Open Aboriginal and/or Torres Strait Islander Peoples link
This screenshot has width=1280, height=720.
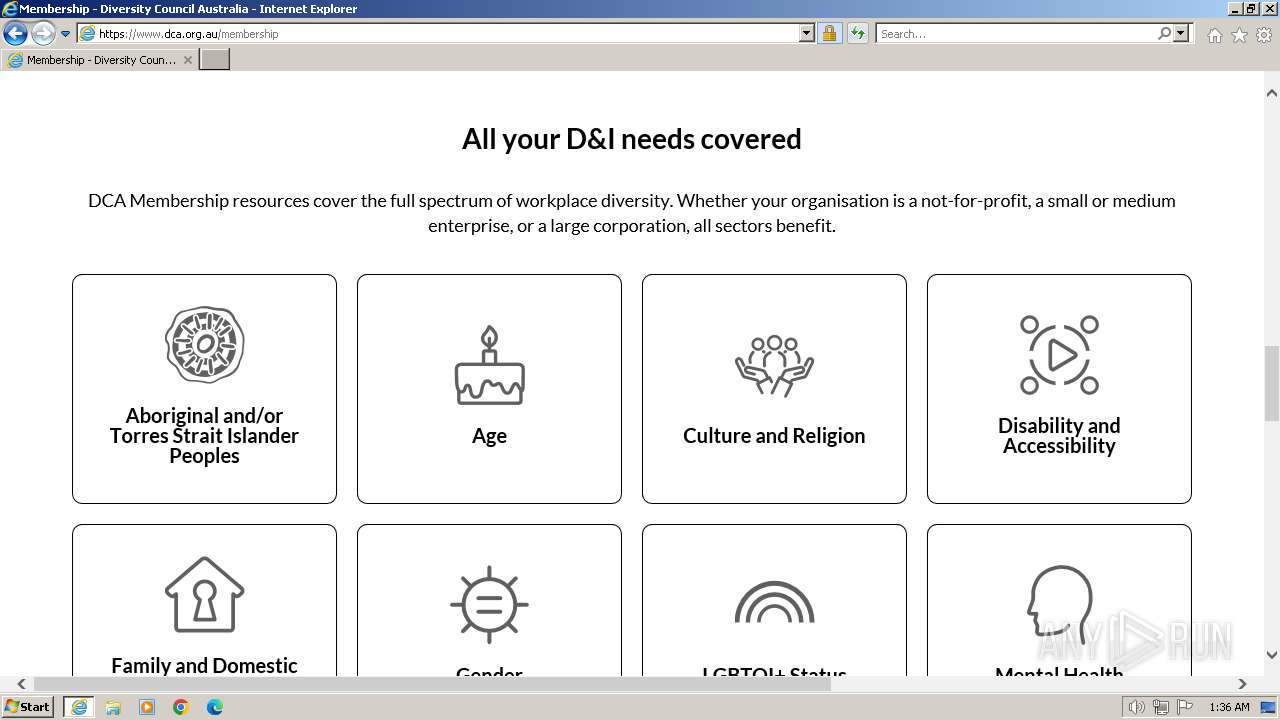click(204, 436)
